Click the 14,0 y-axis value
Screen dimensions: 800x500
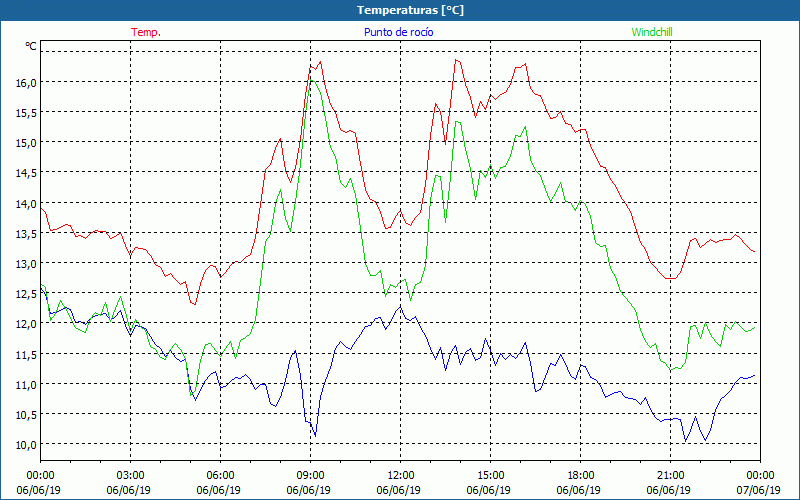click(26, 203)
